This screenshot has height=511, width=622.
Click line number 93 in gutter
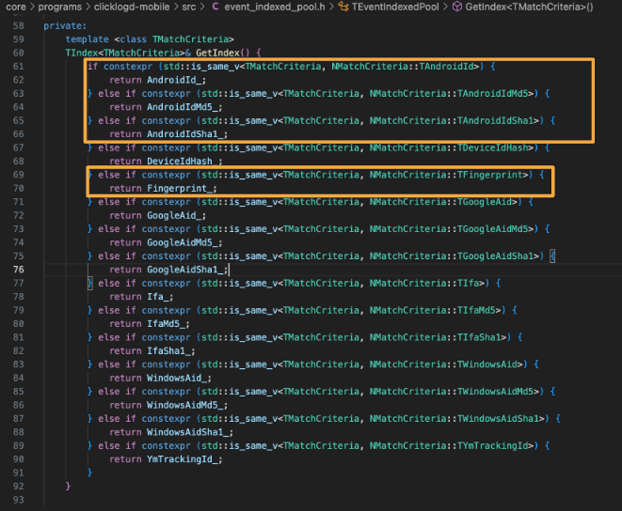pyautogui.click(x=18, y=499)
